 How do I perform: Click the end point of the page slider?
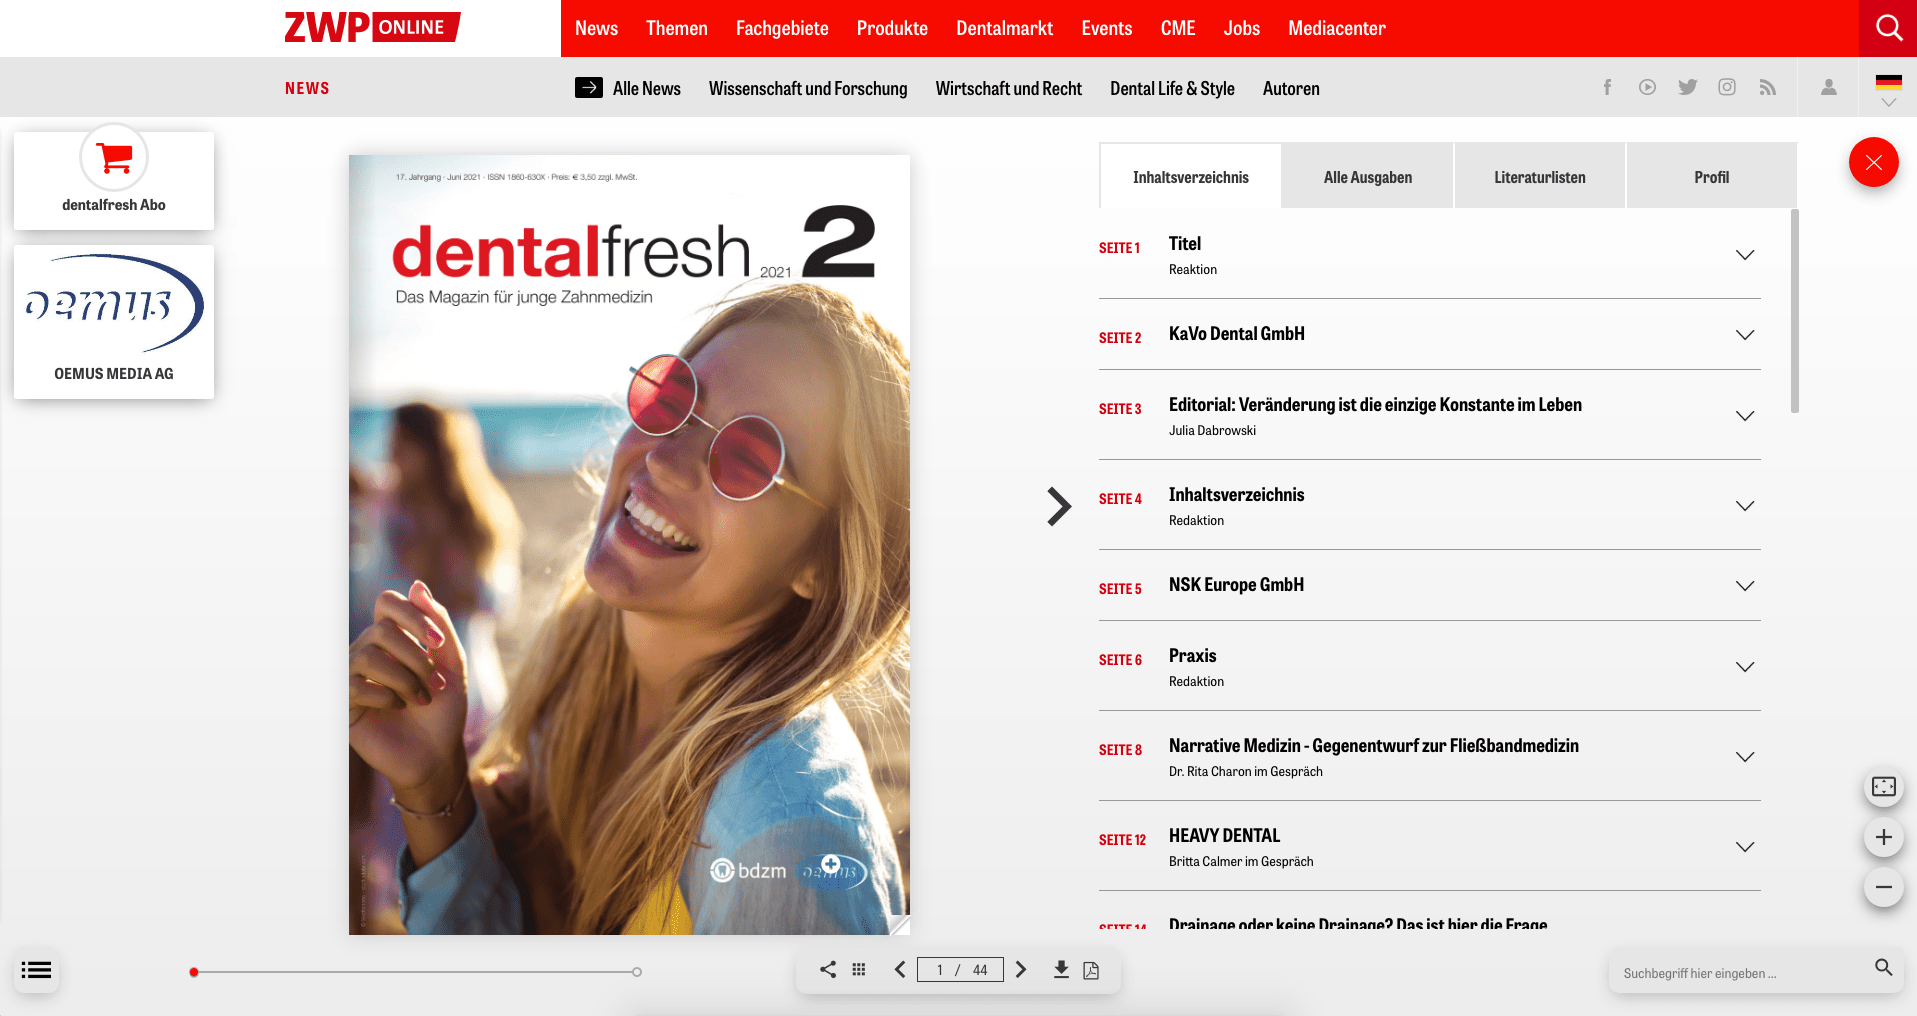pos(637,972)
